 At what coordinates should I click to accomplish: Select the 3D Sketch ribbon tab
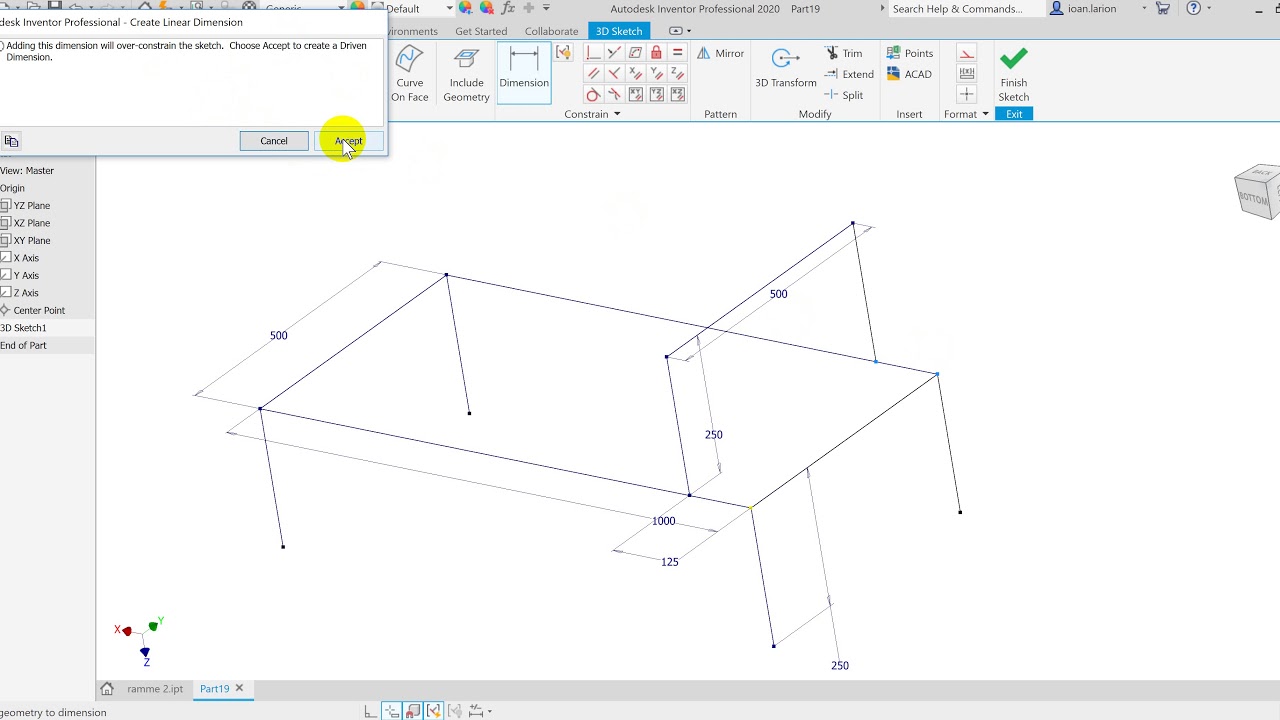(x=619, y=31)
